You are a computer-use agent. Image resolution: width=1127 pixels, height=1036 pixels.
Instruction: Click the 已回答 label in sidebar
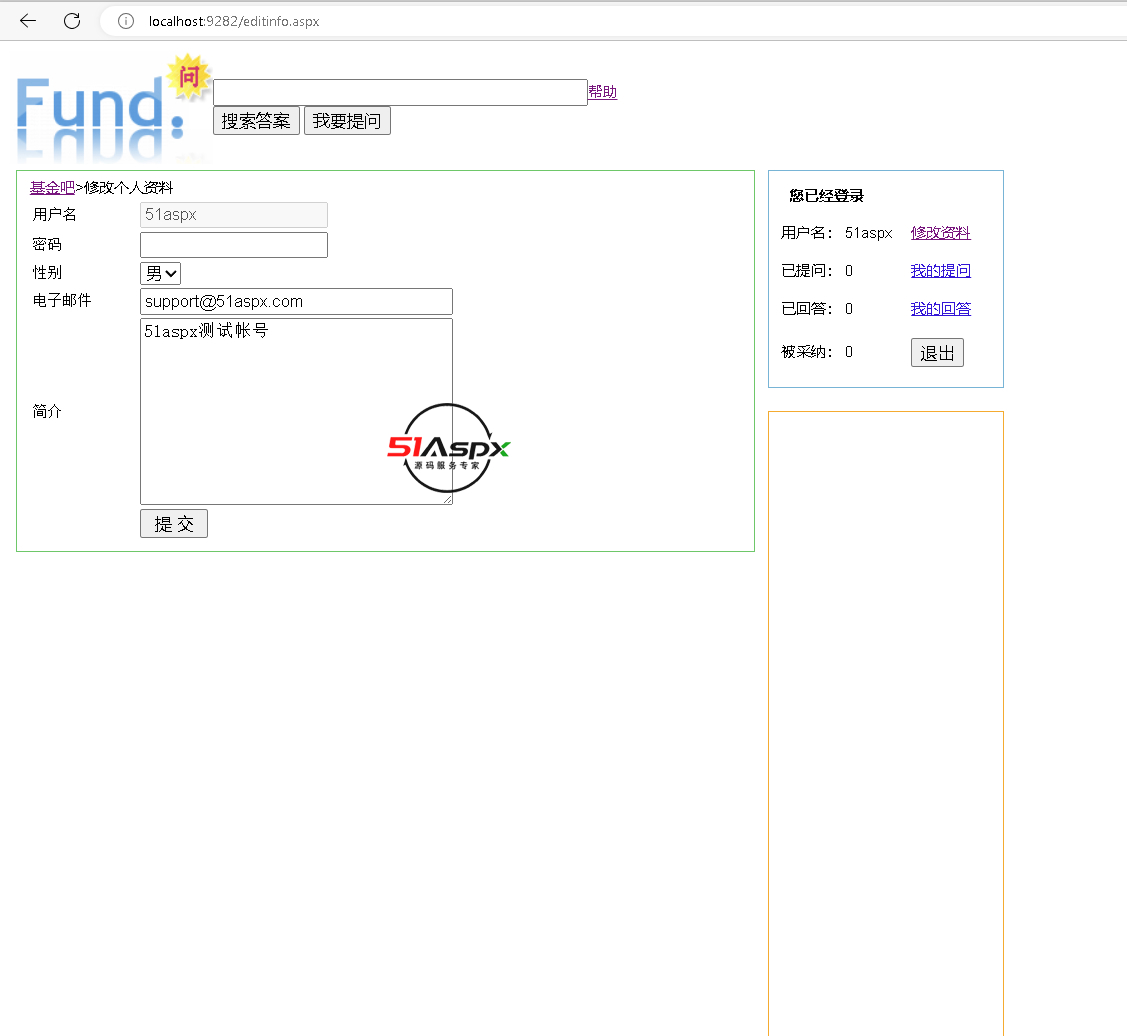pyautogui.click(x=806, y=309)
